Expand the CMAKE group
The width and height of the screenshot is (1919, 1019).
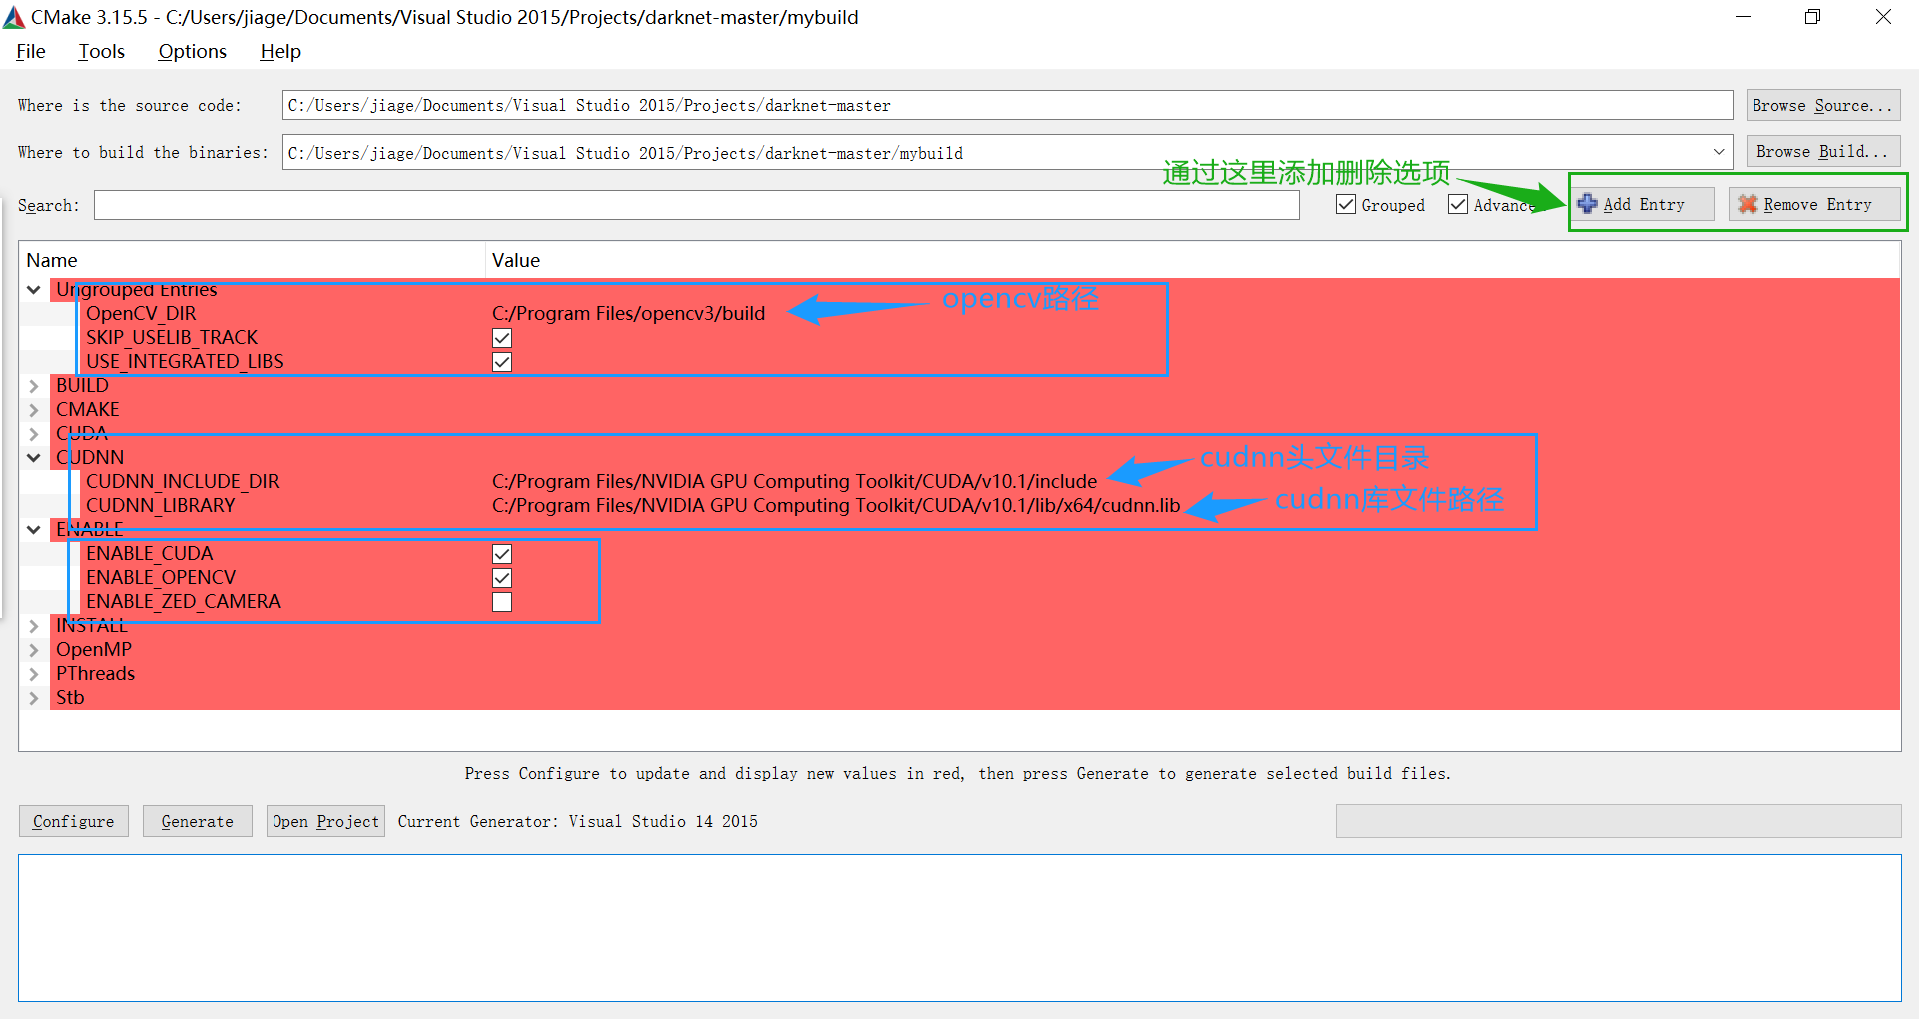pyautogui.click(x=34, y=410)
